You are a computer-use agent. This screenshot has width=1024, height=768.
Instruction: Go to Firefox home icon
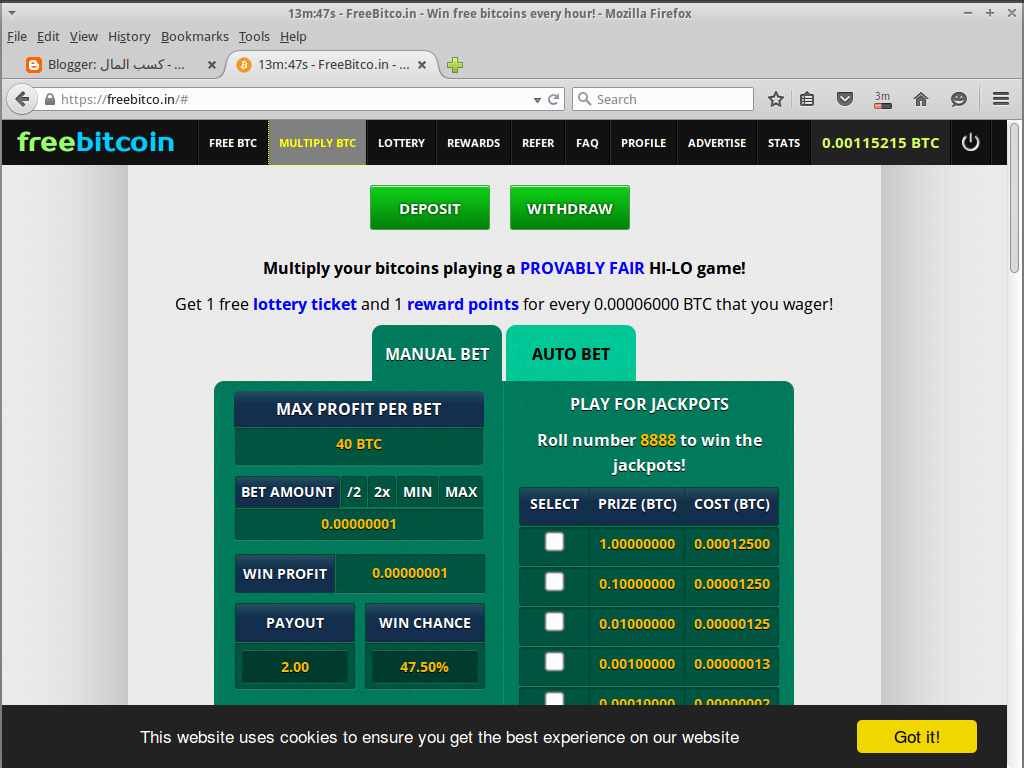point(921,99)
